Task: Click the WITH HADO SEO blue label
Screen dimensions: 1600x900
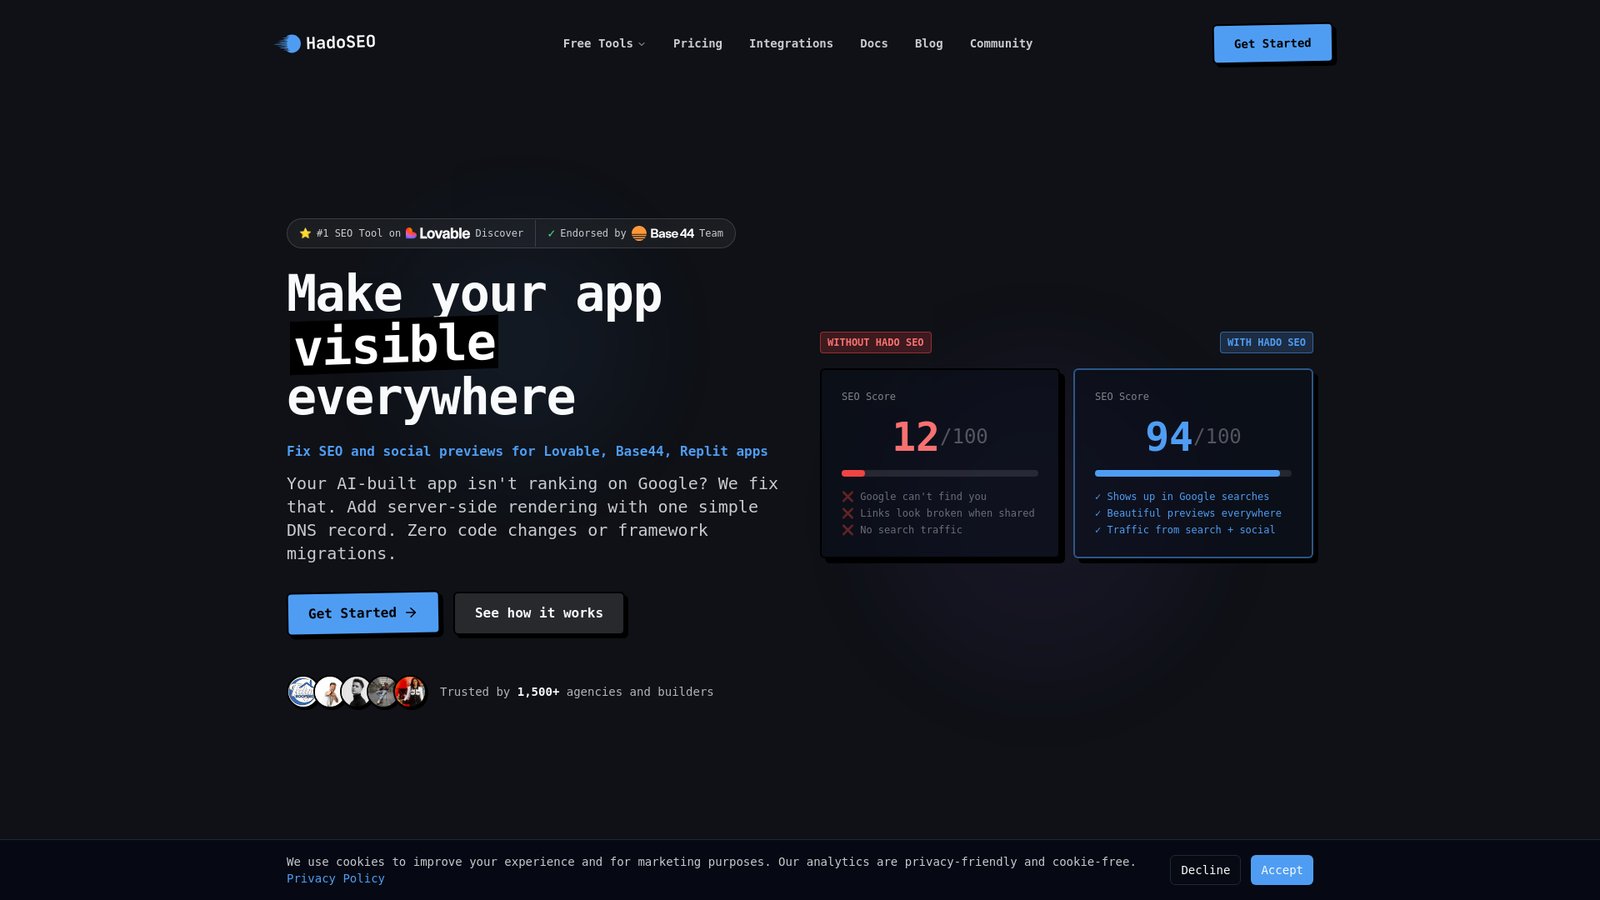Action: click(x=1266, y=342)
